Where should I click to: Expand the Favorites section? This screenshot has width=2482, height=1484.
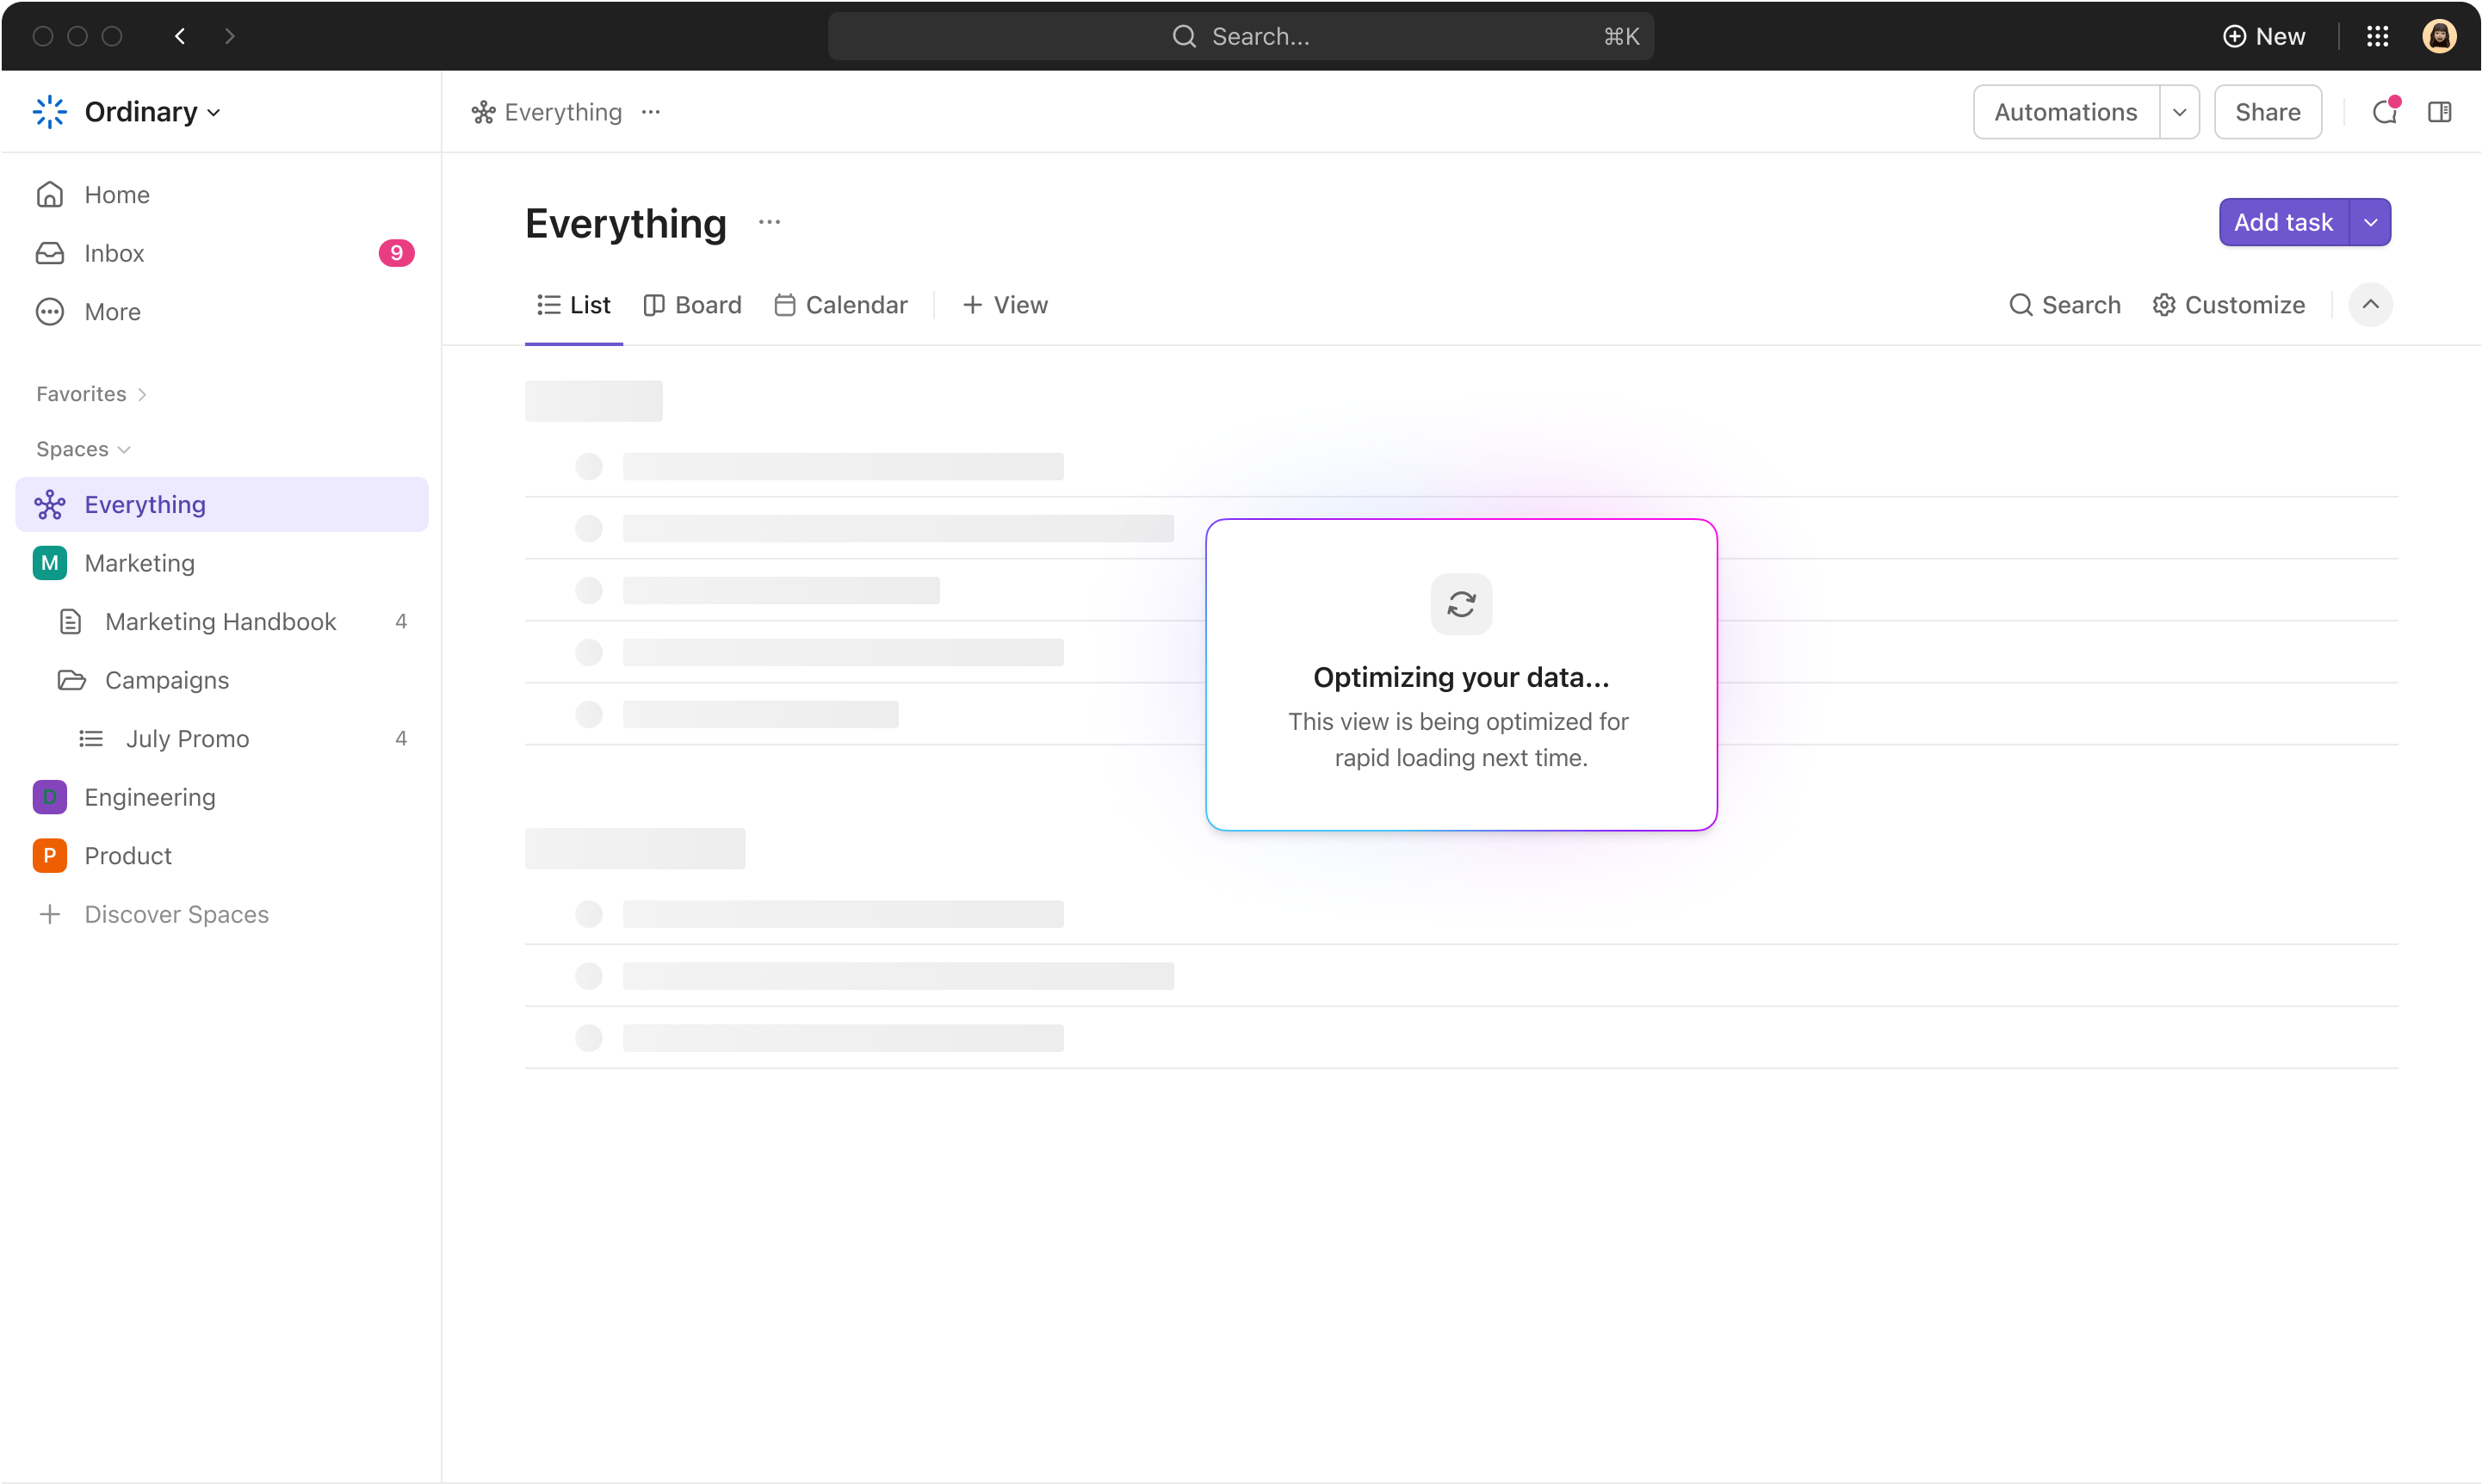tap(92, 394)
